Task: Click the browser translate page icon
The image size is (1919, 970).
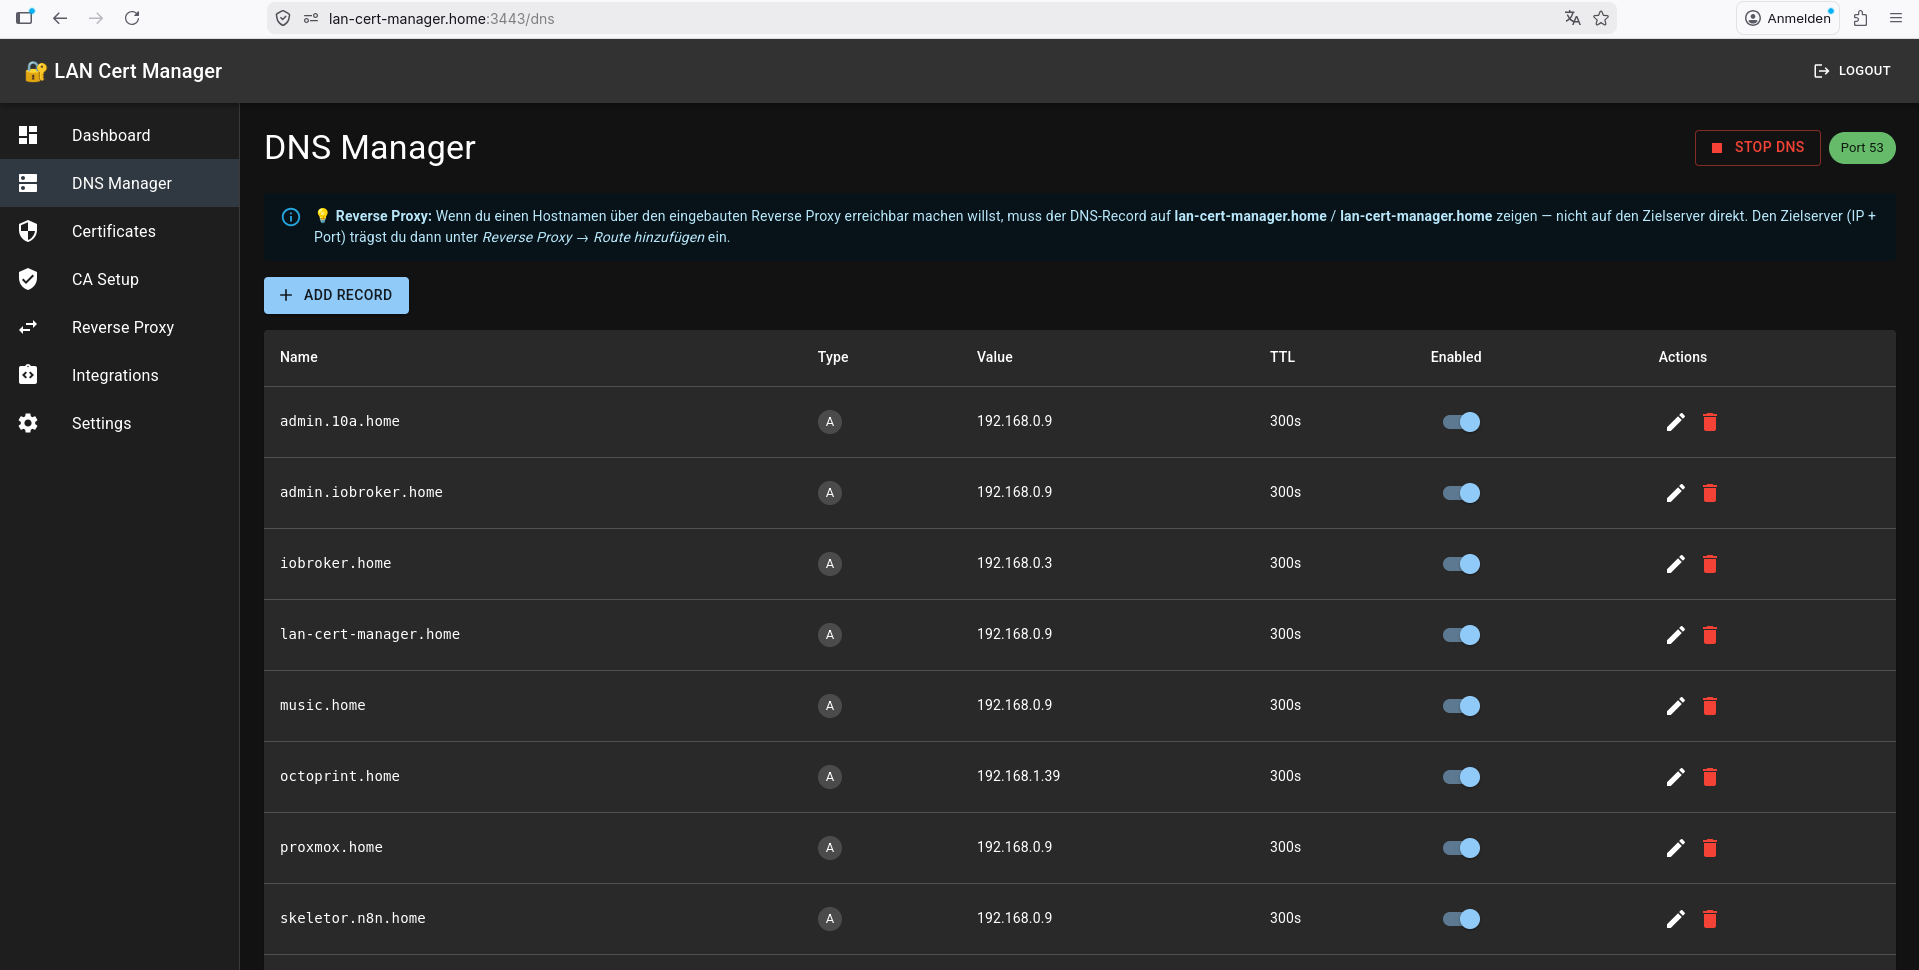Action: pos(1573,18)
